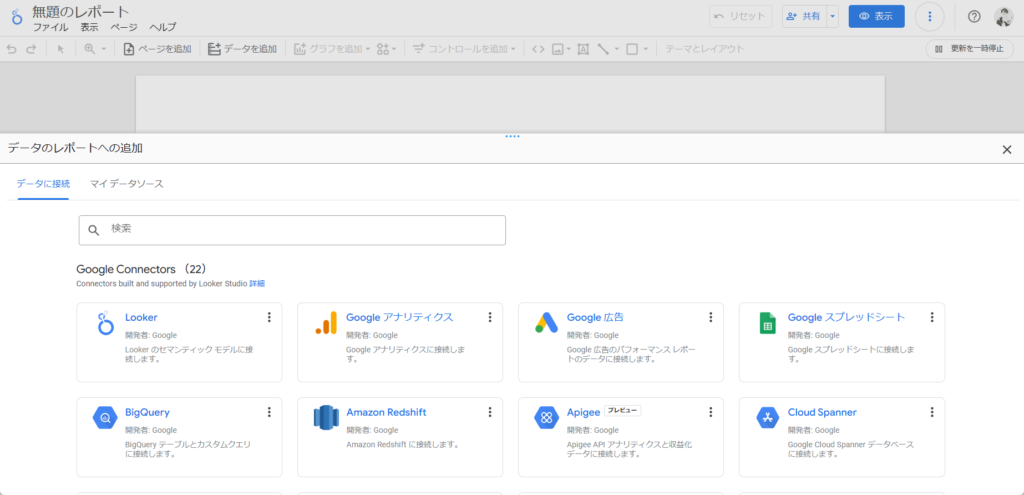Viewport: 1024px width, 495px height.
Task: Click the ページを追加 button
Action: tap(157, 49)
